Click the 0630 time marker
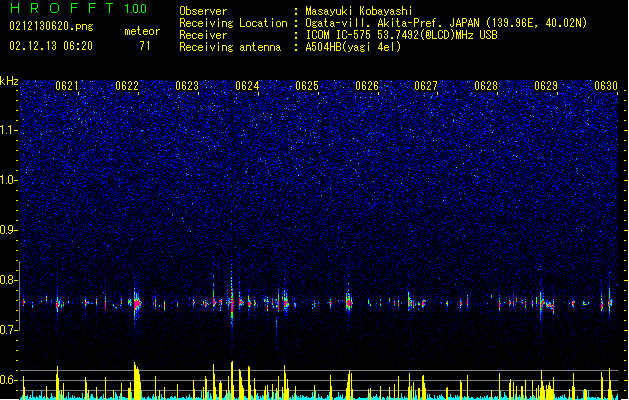 coord(606,86)
